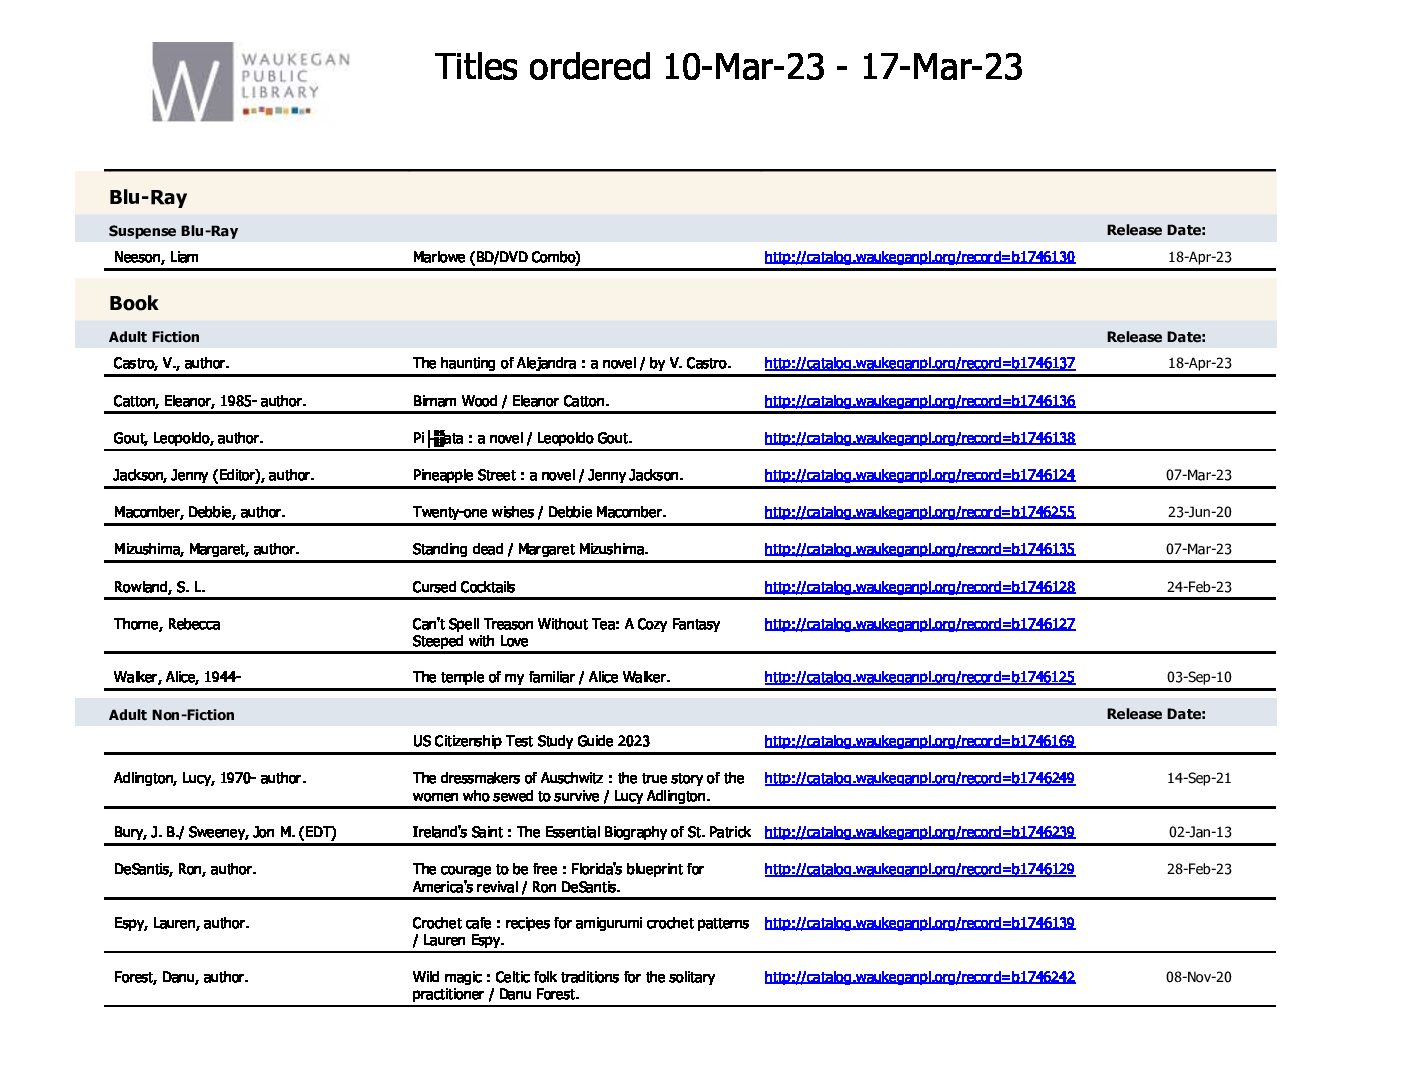Click 'Release Date:' label in Adult Fiction row

pos(1156,337)
